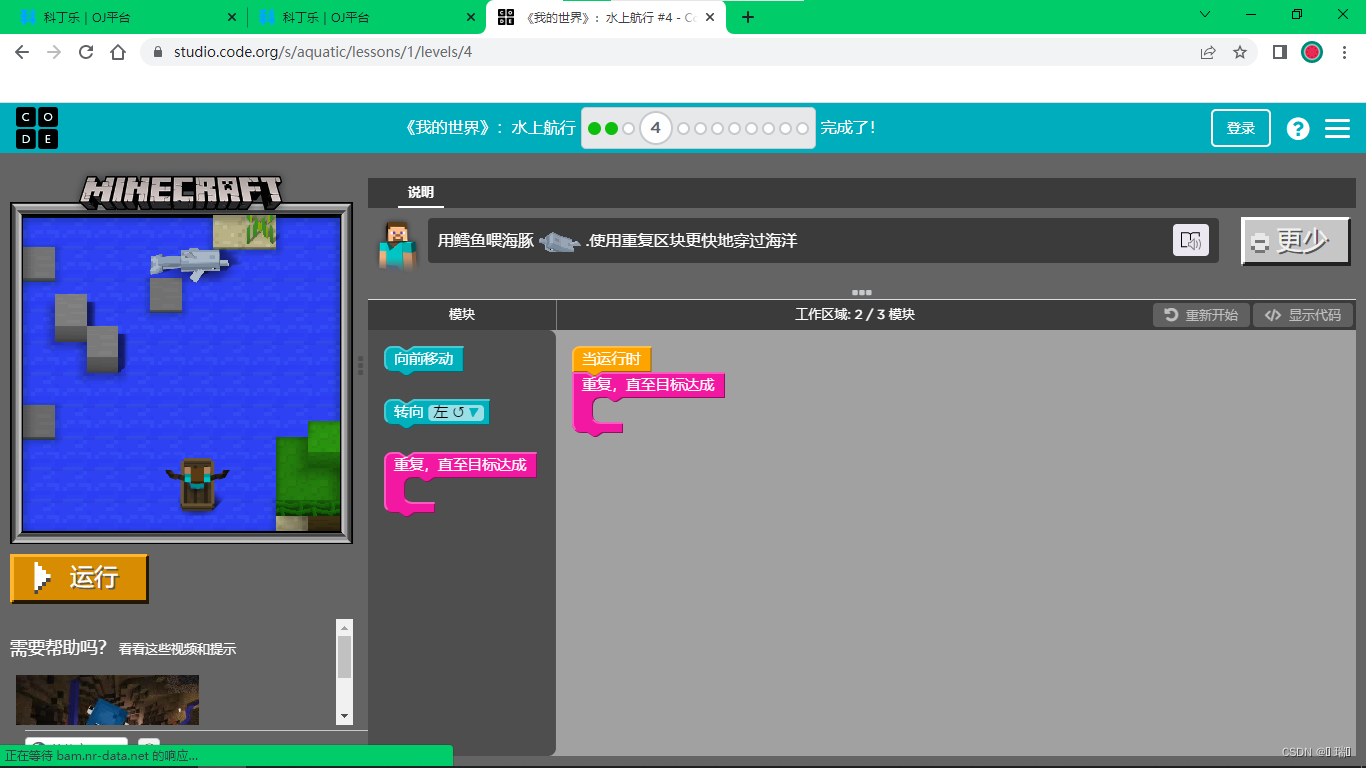The height and width of the screenshot is (768, 1366).
Task: Click the Minecraft logo above the game
Action: [x=181, y=191]
